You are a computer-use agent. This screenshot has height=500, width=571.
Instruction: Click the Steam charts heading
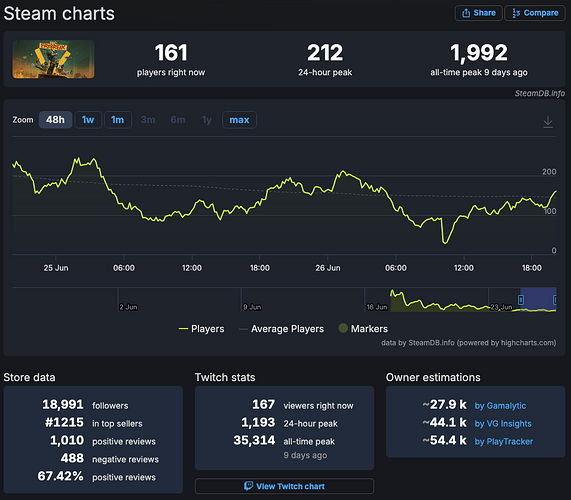pyautogui.click(x=59, y=14)
